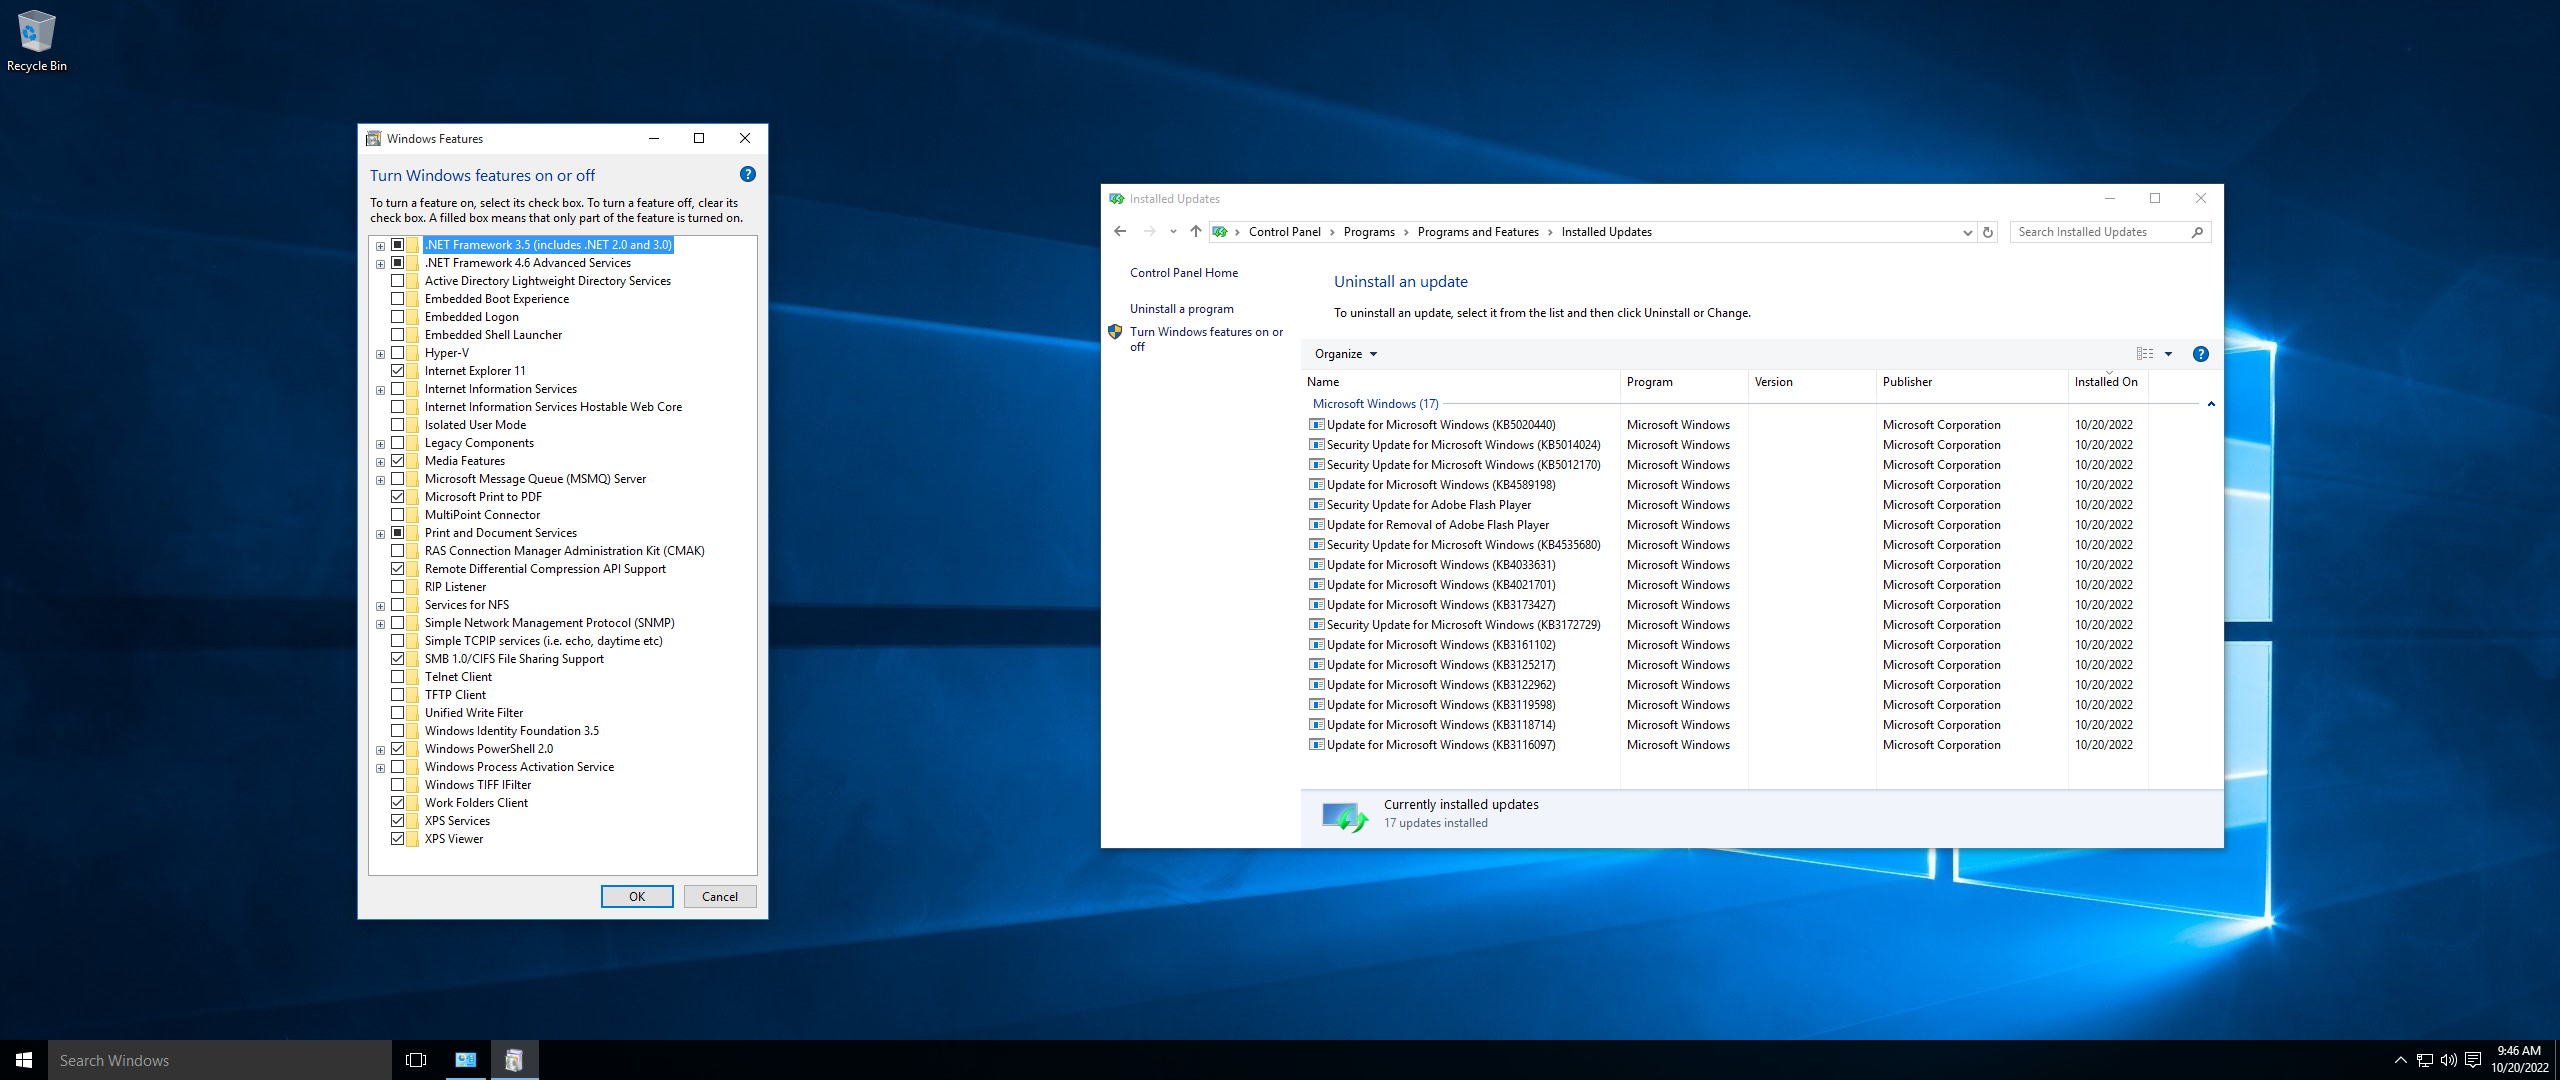Click OK in Windows Features dialog

pos(637,897)
